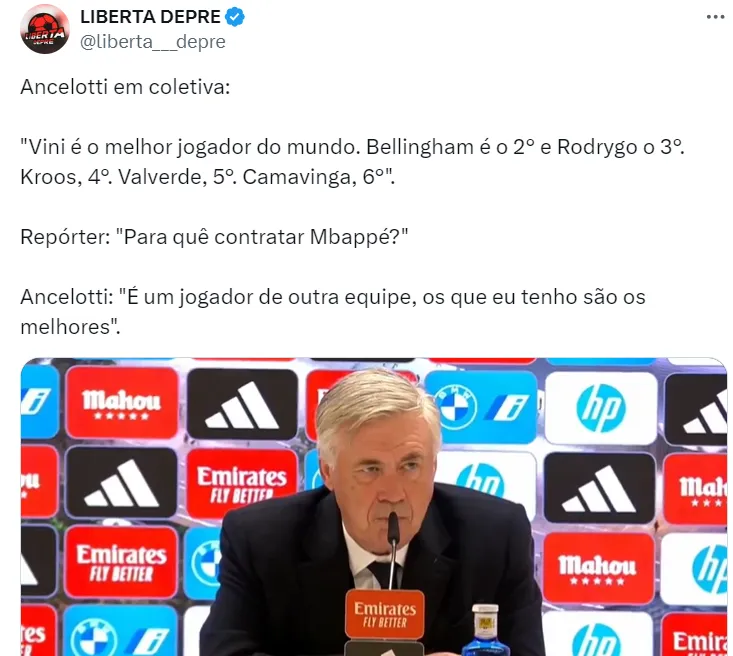
Task: Click the blue verified badge
Action: [235, 17]
